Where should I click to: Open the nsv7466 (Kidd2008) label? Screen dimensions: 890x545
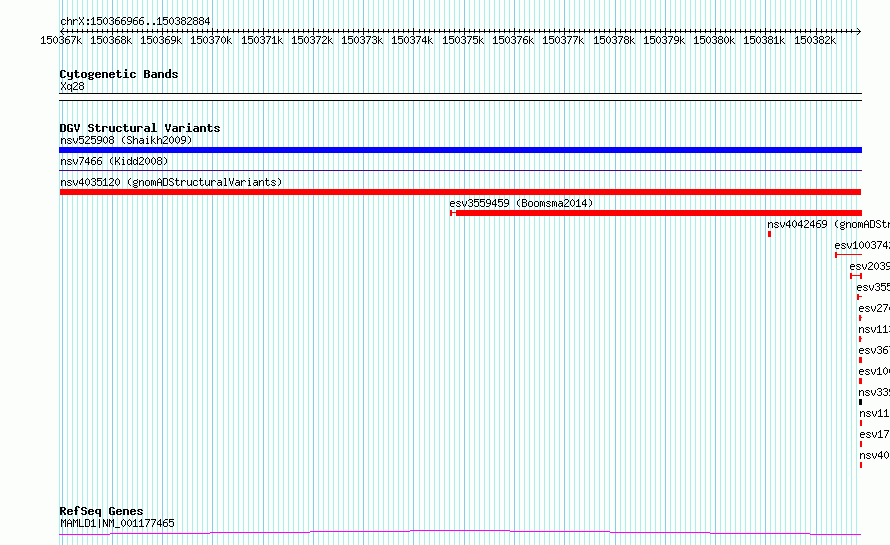(x=114, y=161)
